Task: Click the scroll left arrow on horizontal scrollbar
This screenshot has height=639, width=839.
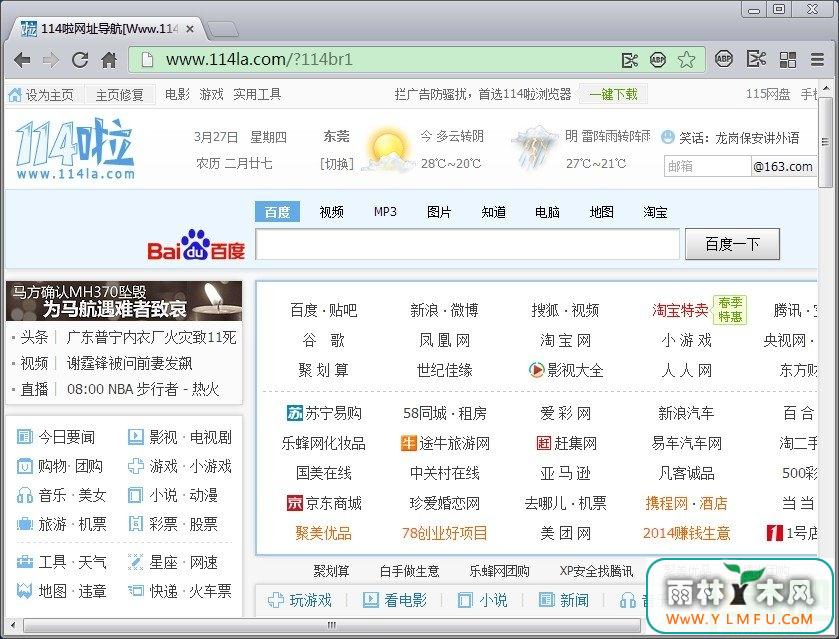Action: 13,625
